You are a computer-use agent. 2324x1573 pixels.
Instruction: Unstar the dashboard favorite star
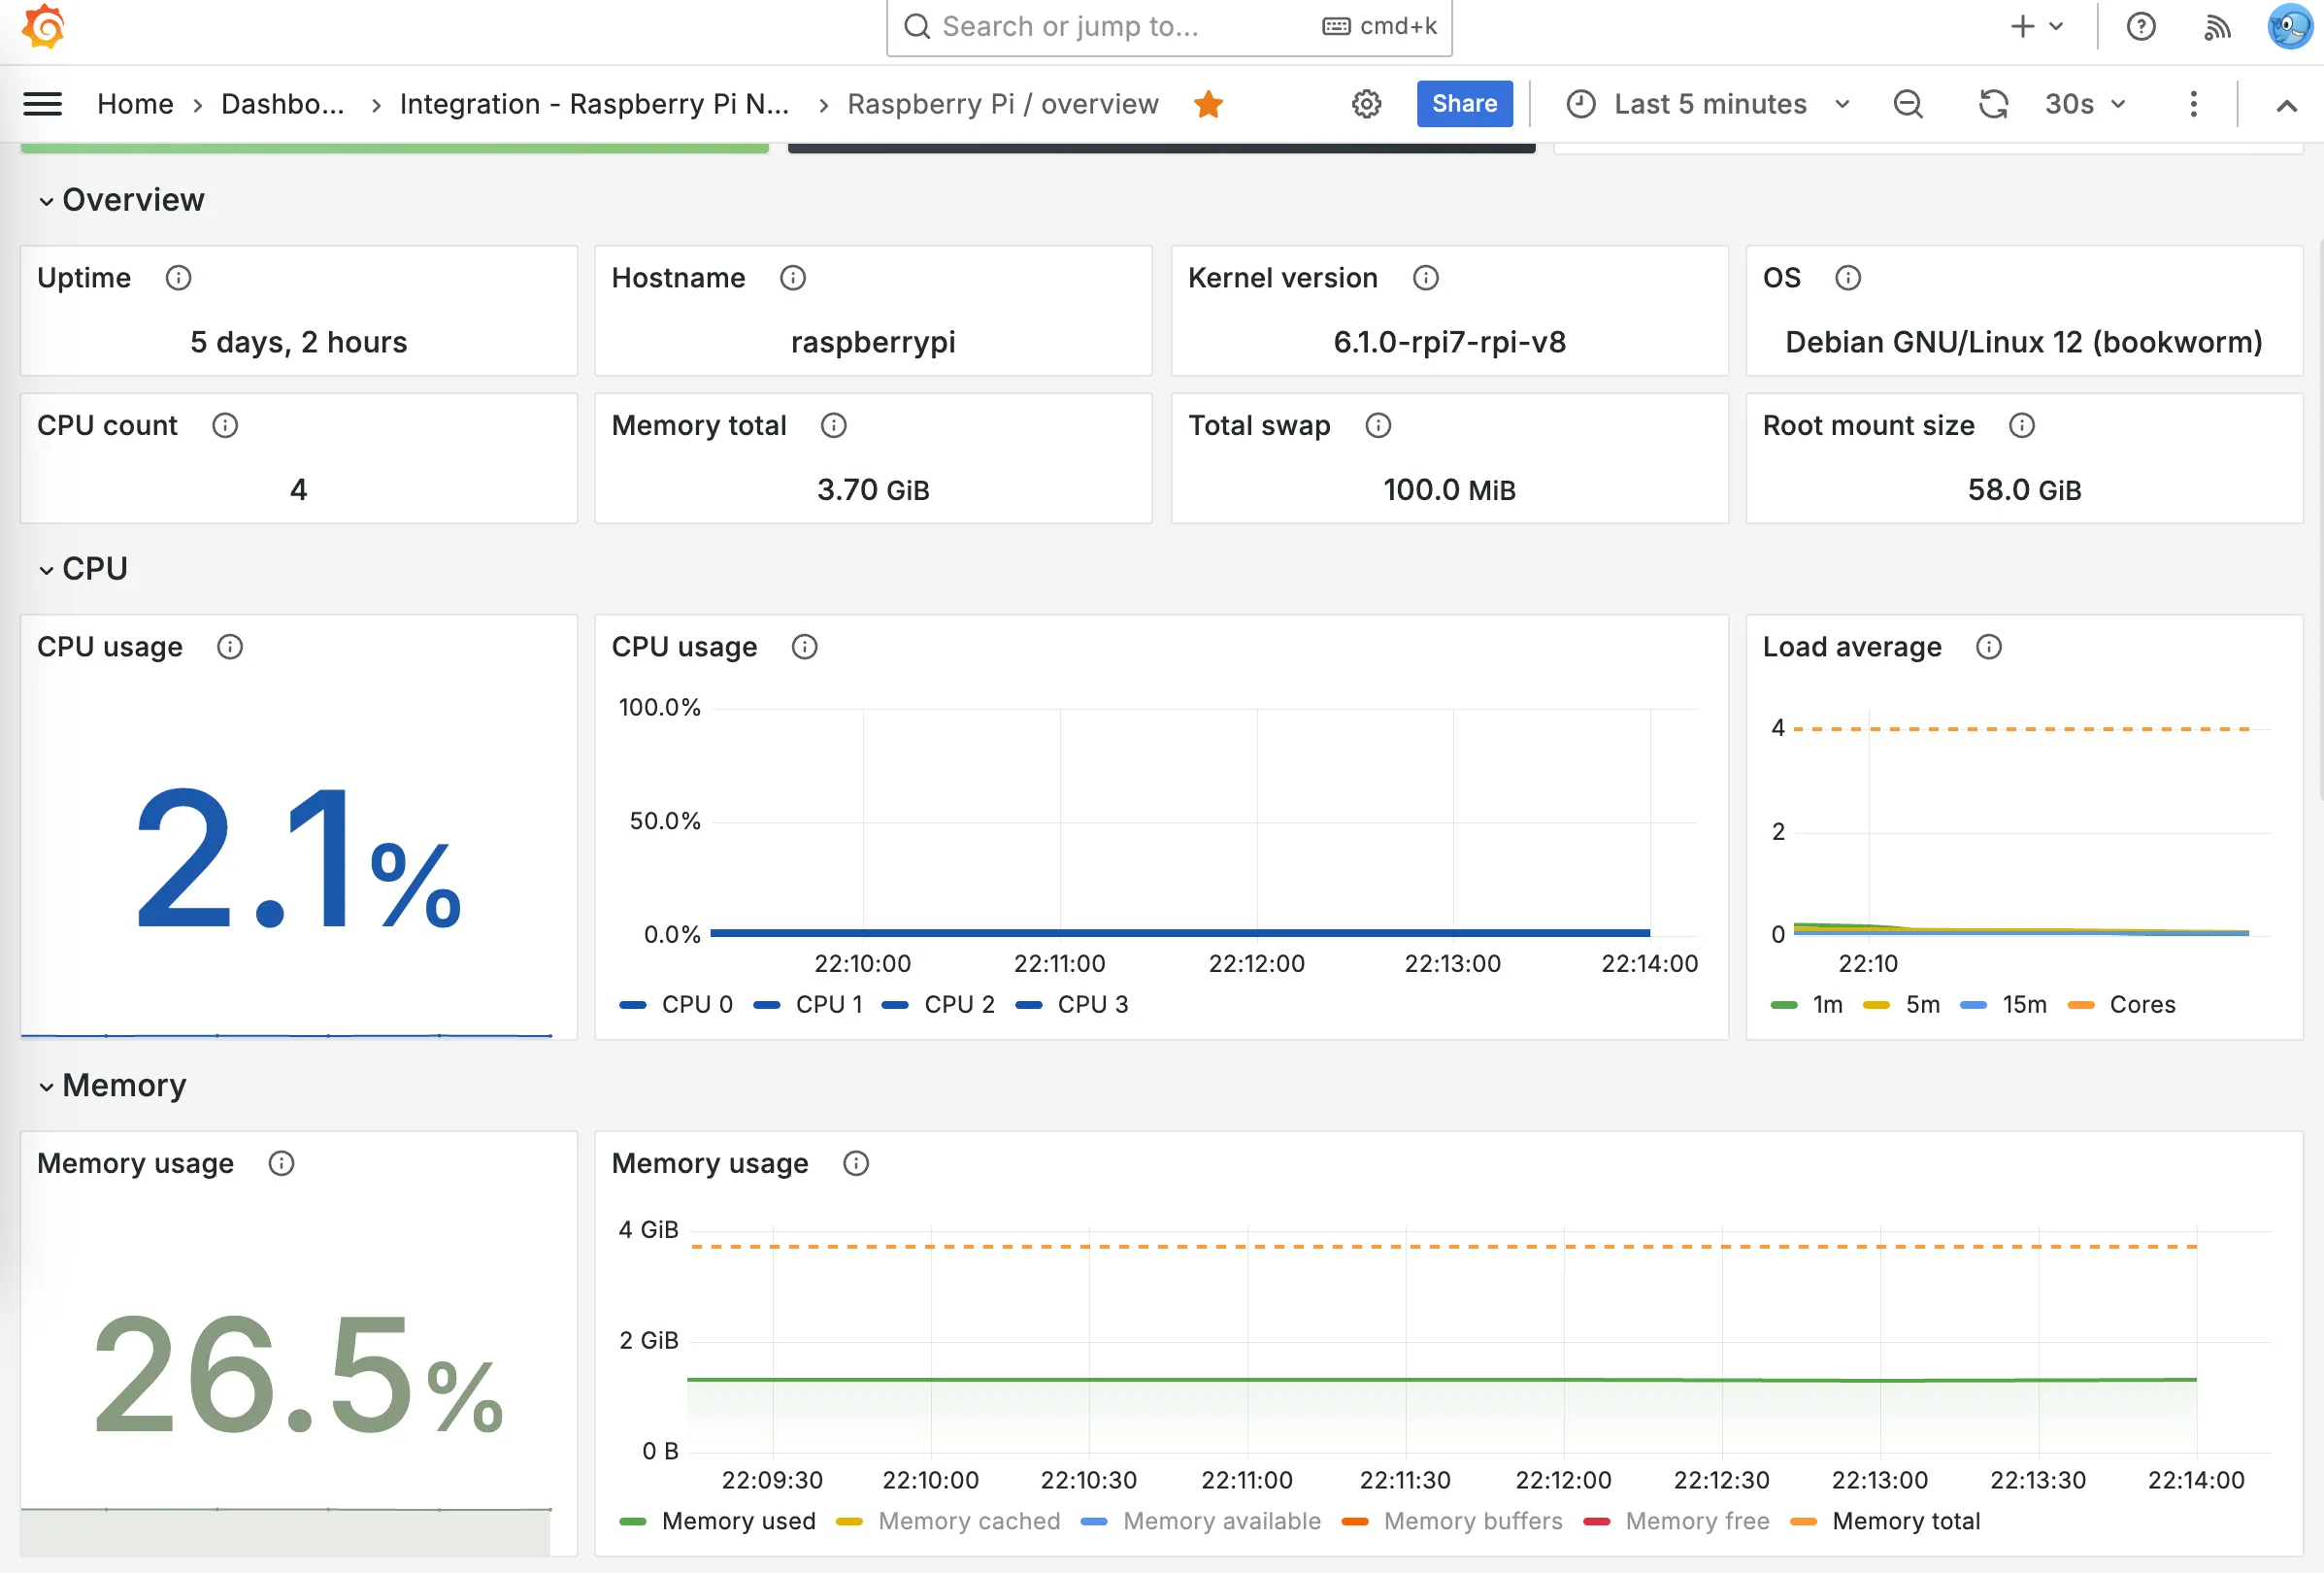(x=1208, y=104)
